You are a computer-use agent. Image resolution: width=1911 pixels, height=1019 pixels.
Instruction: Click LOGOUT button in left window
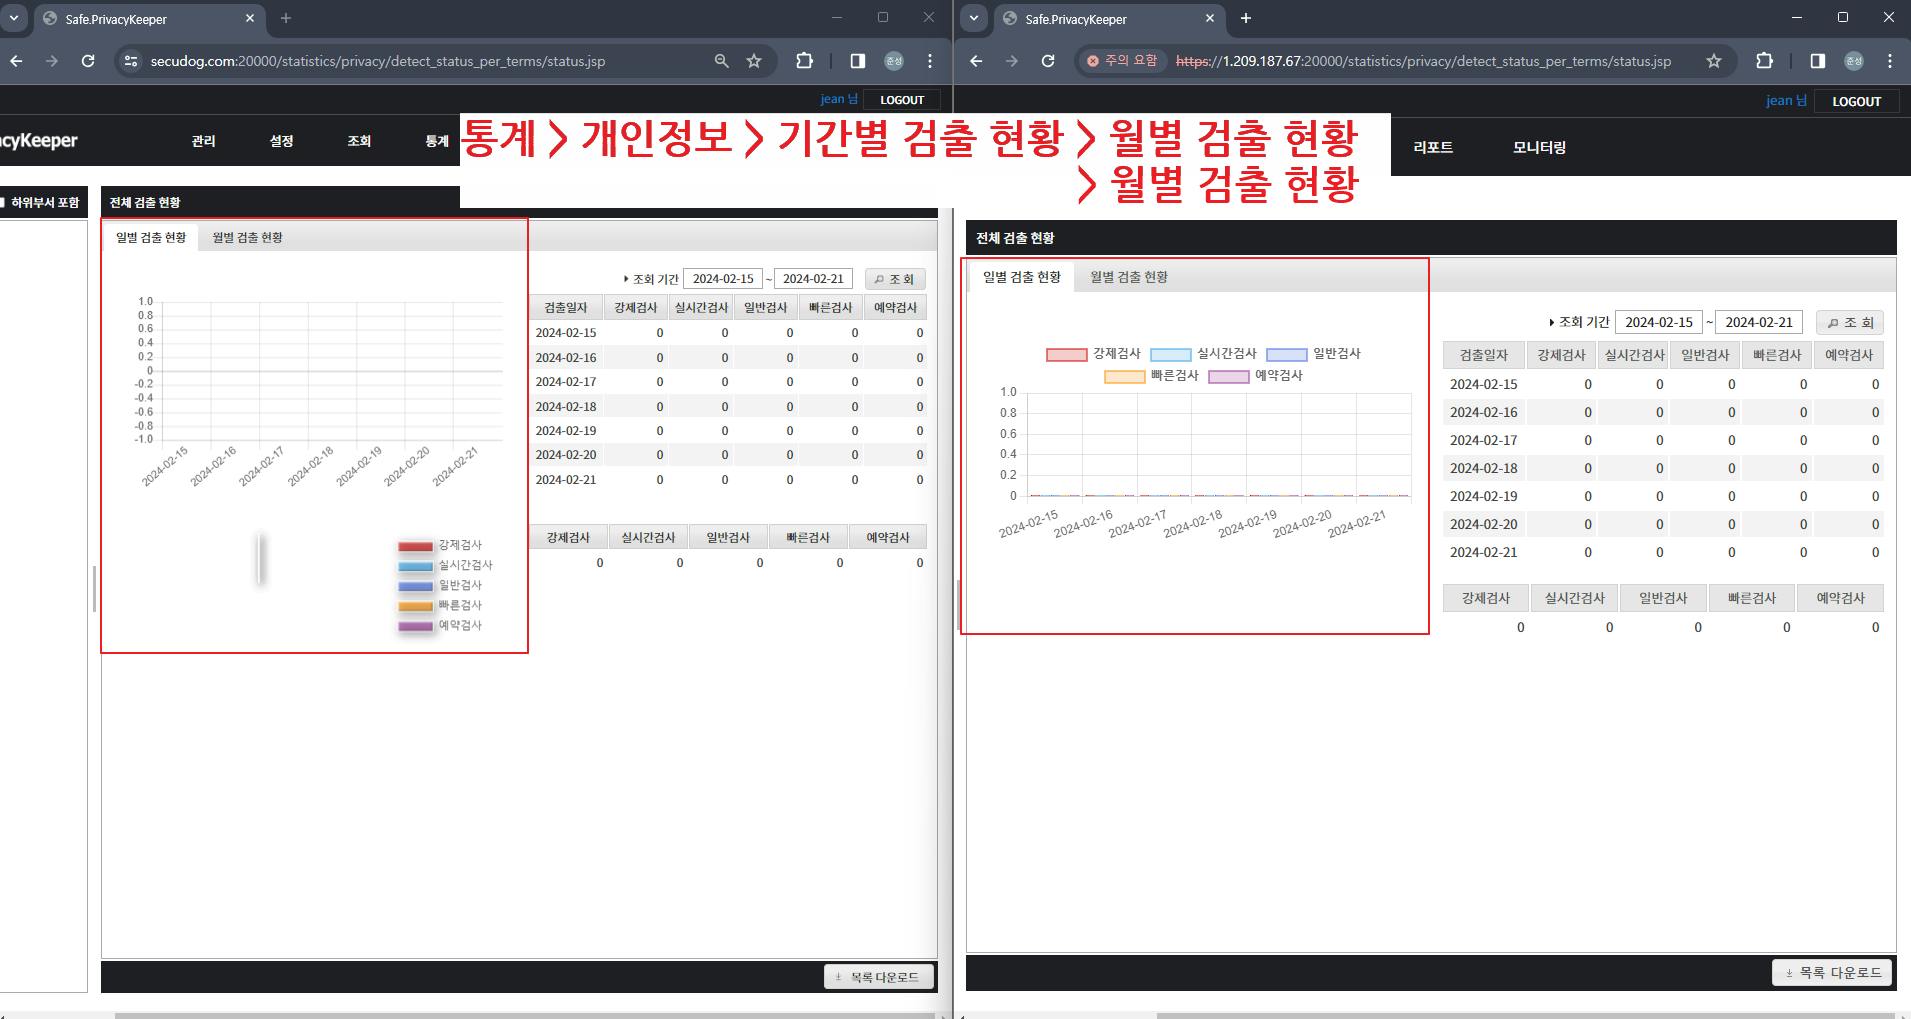pos(902,99)
